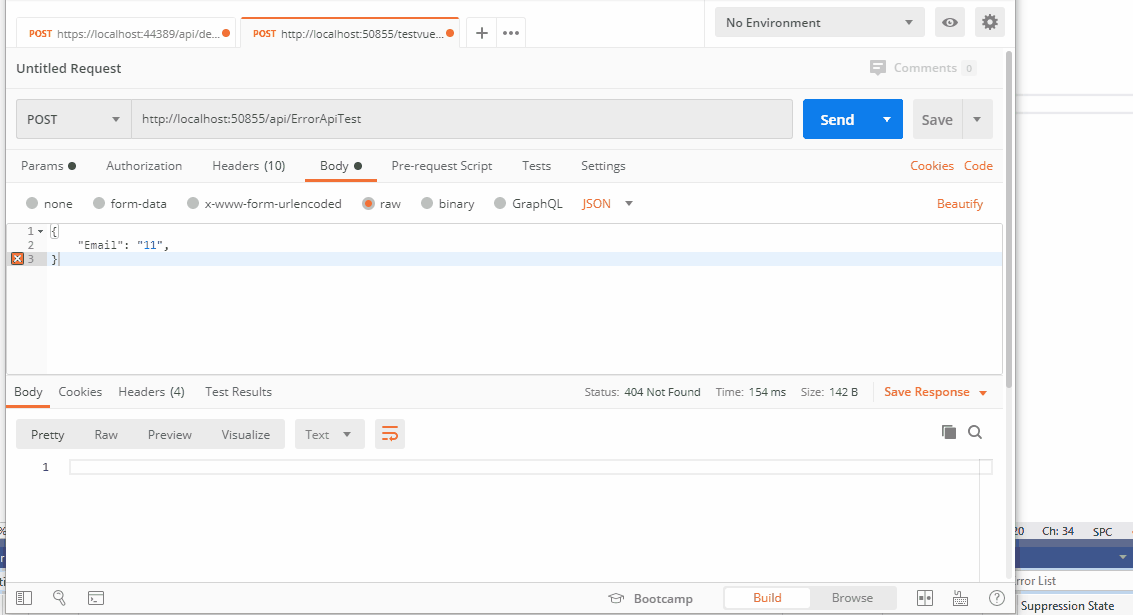The height and width of the screenshot is (615, 1133).
Task: Click inside the request URL field
Action: (x=400, y=118)
